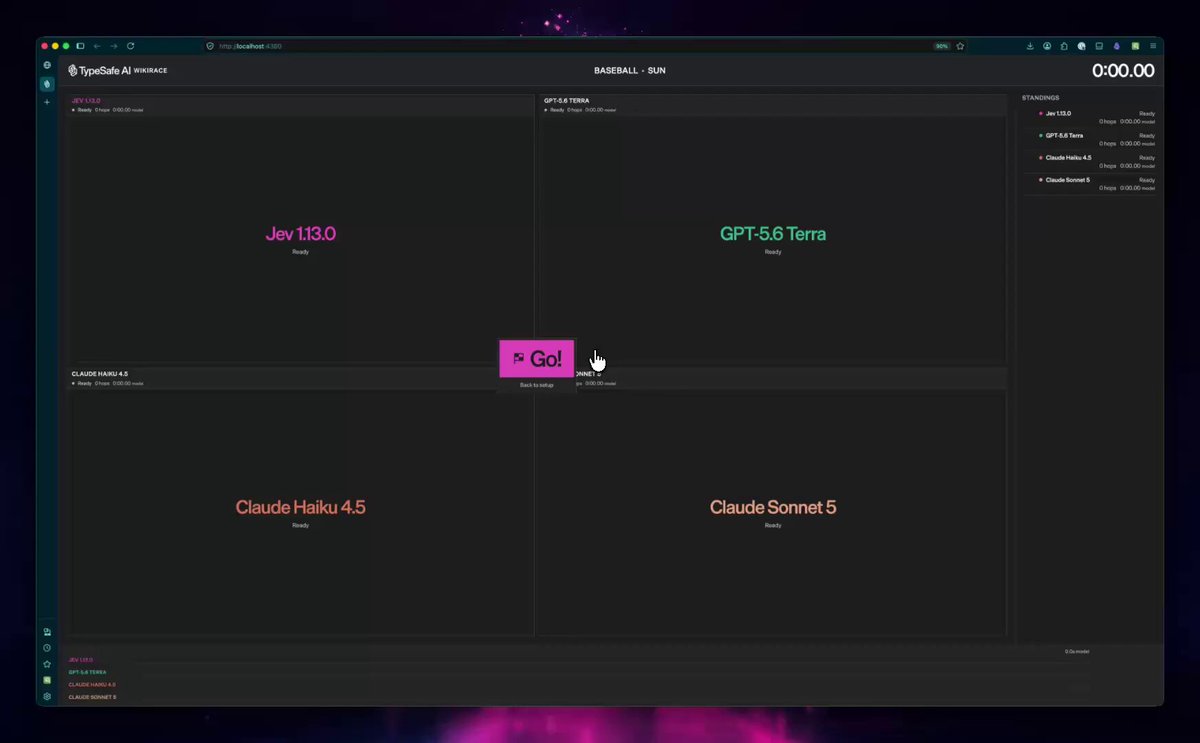Open the history clock icon in sidebar
The image size is (1200, 743).
coord(47,648)
